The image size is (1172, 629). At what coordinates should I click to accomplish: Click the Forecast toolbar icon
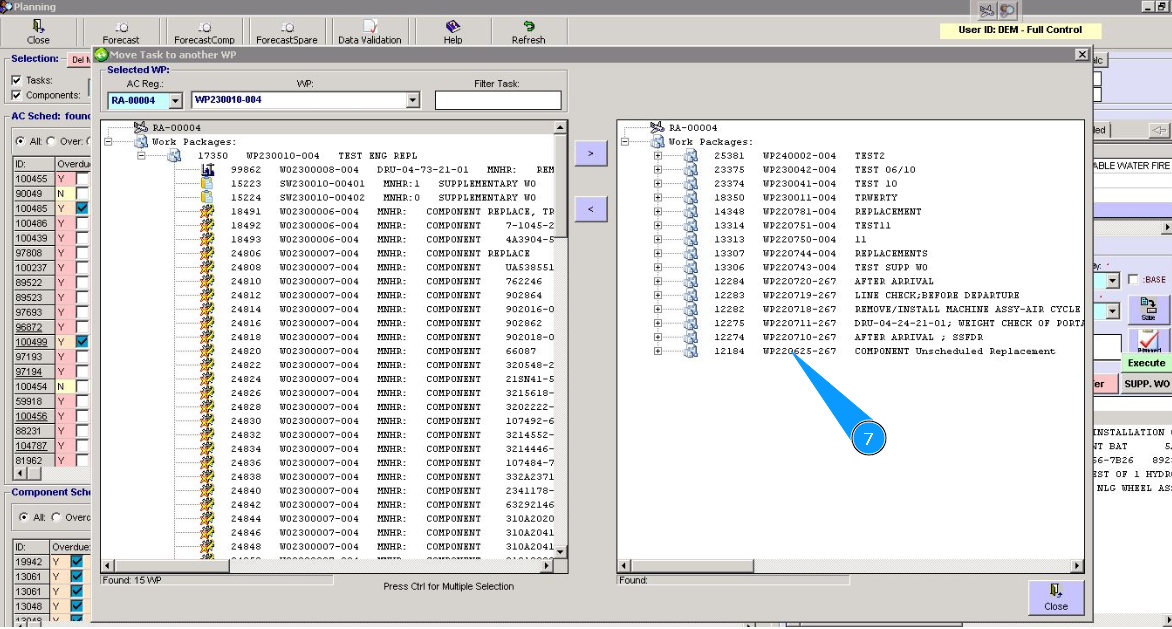121,28
